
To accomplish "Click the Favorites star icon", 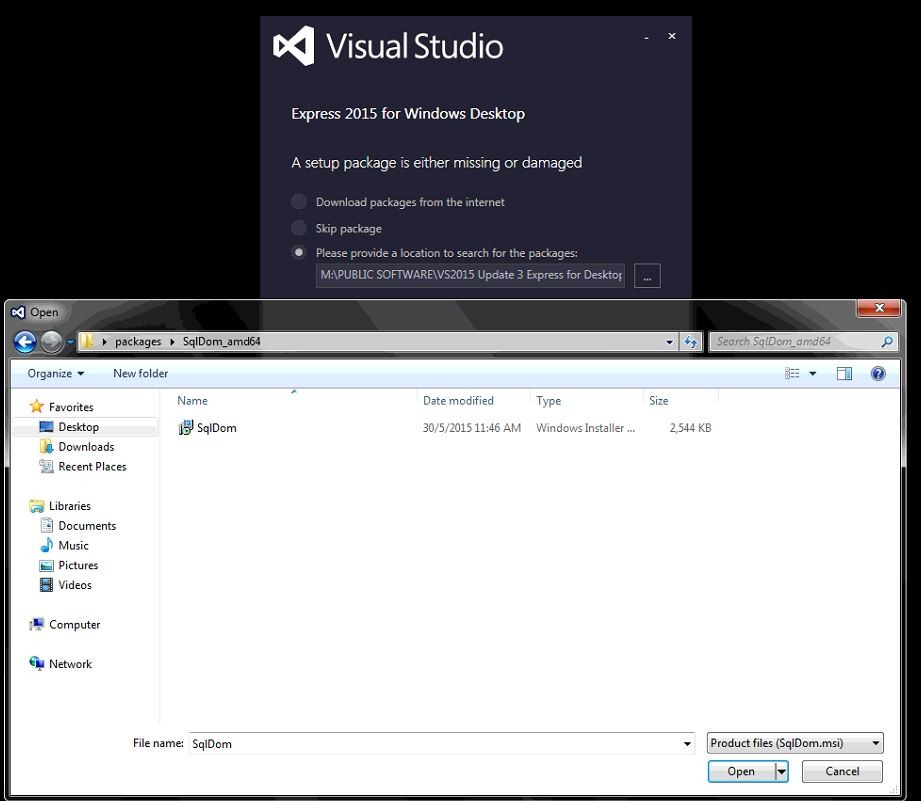I will (36, 406).
